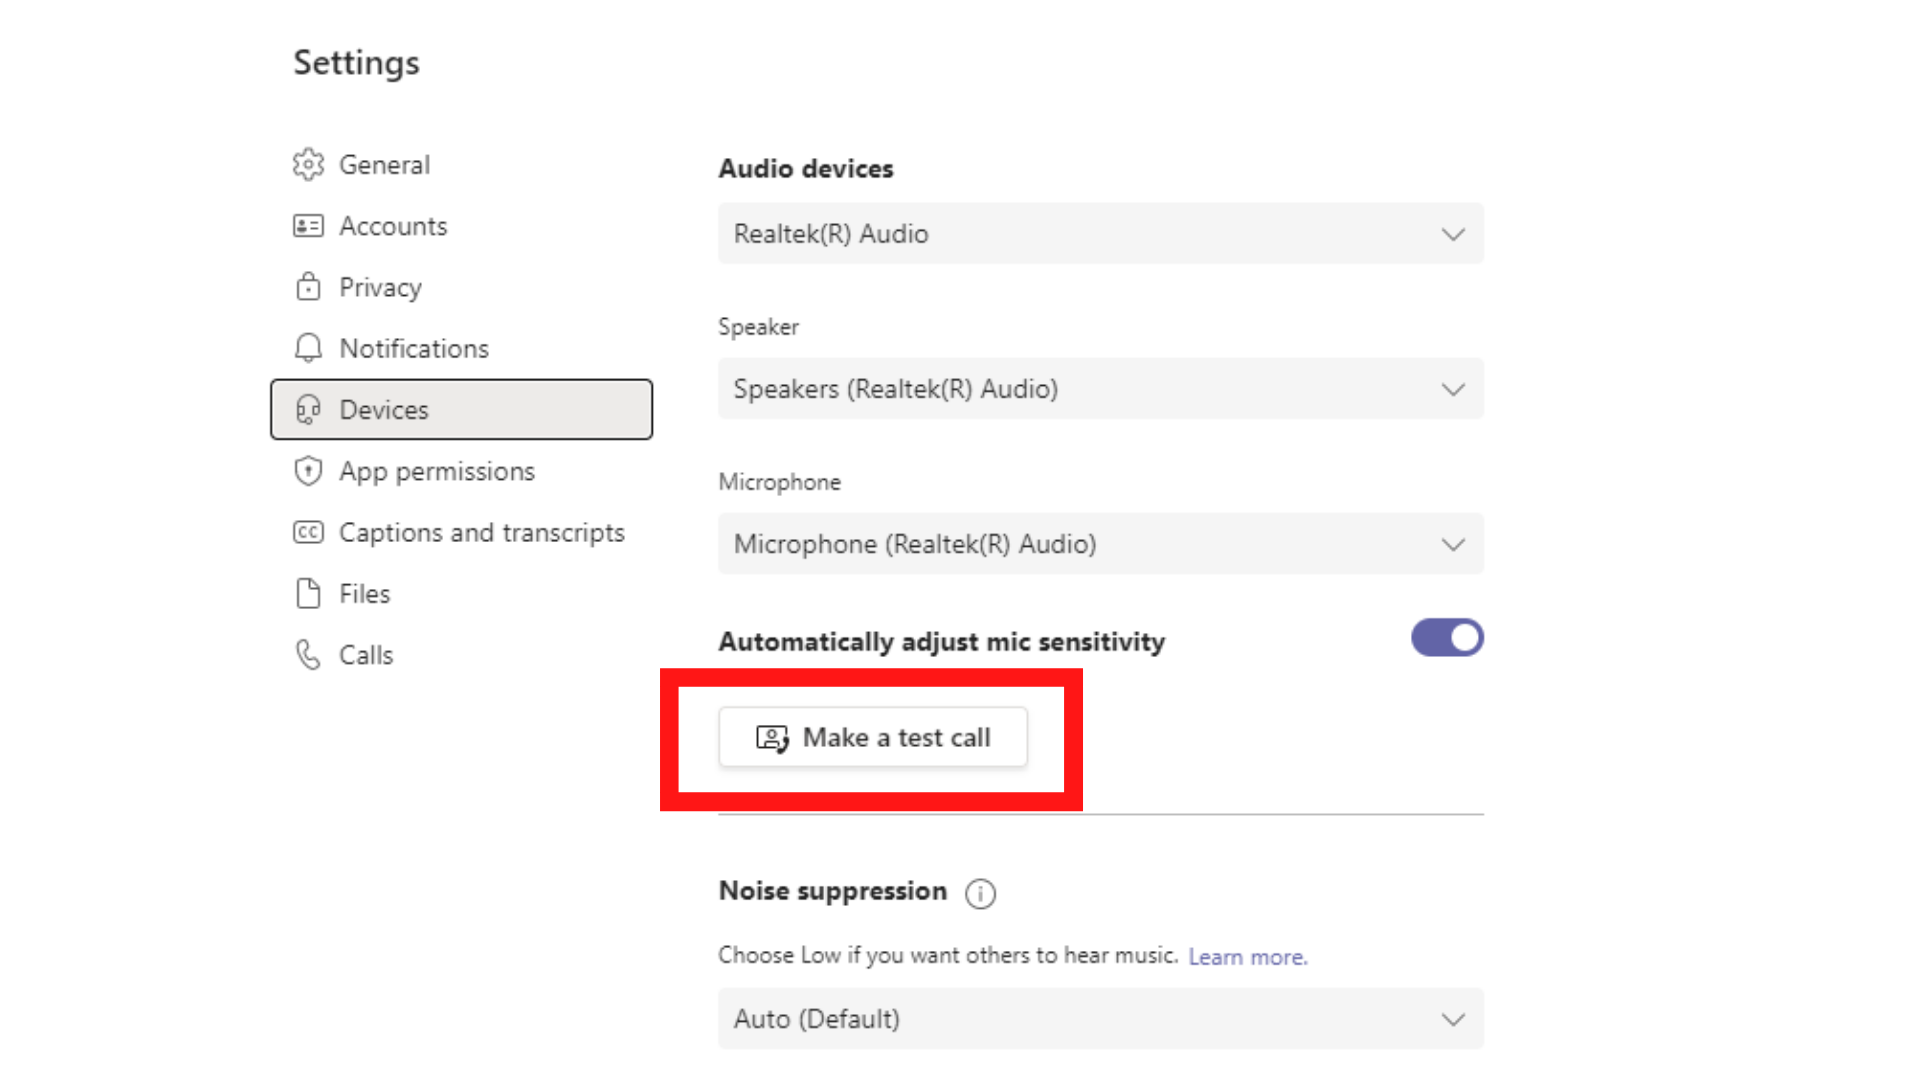The width and height of the screenshot is (1920, 1080).
Task: Click the Accounts card icon
Action: point(308,226)
